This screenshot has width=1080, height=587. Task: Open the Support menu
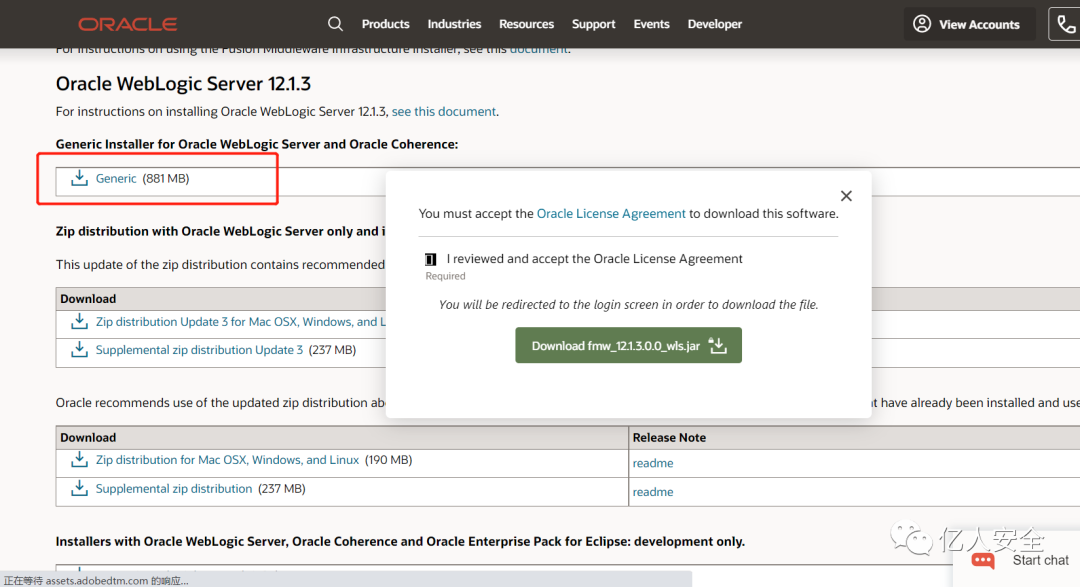click(x=593, y=24)
